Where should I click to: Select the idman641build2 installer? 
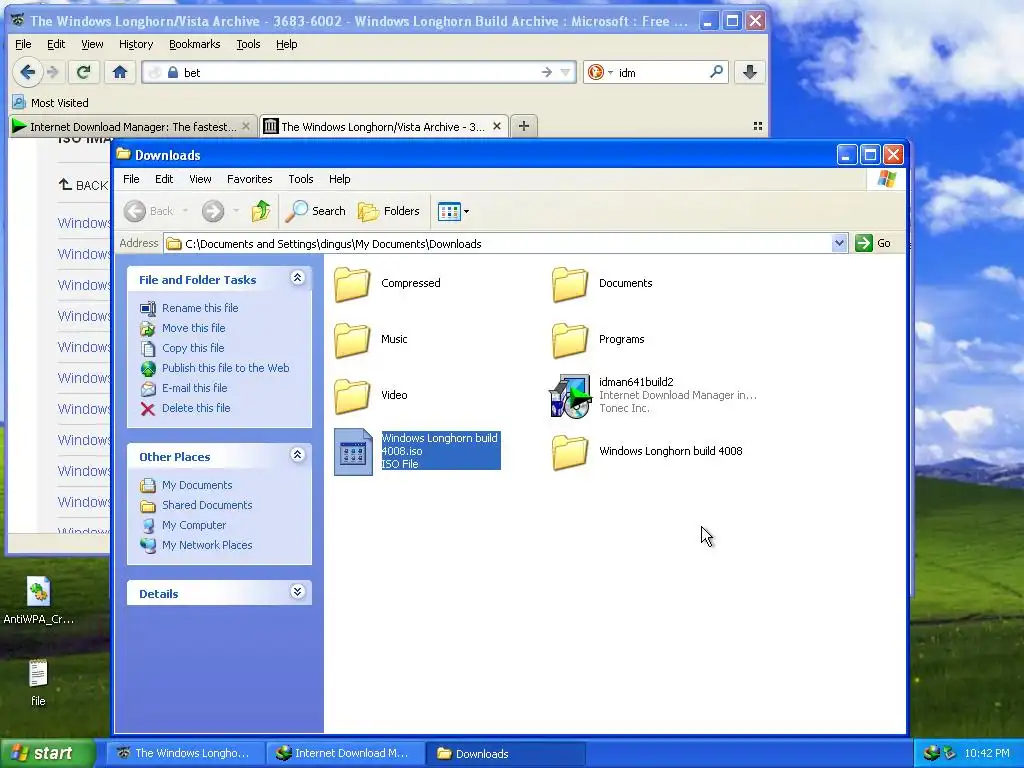(x=653, y=395)
